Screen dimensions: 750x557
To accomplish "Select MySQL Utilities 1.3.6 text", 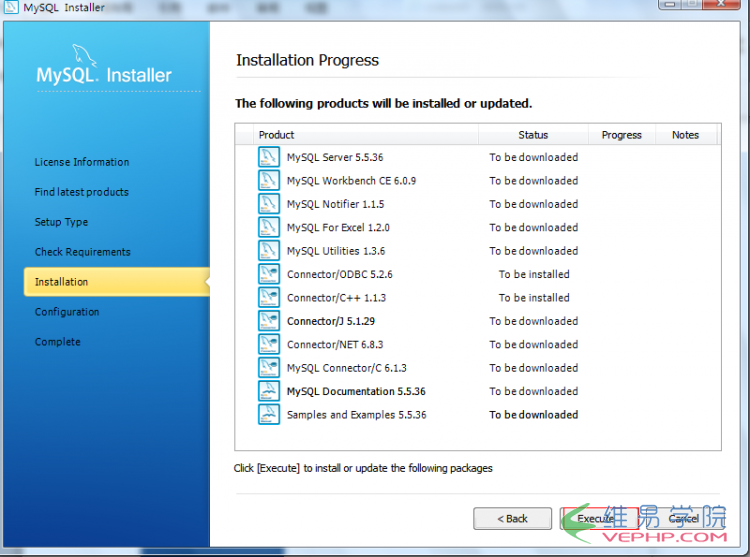I will click(x=336, y=251).
